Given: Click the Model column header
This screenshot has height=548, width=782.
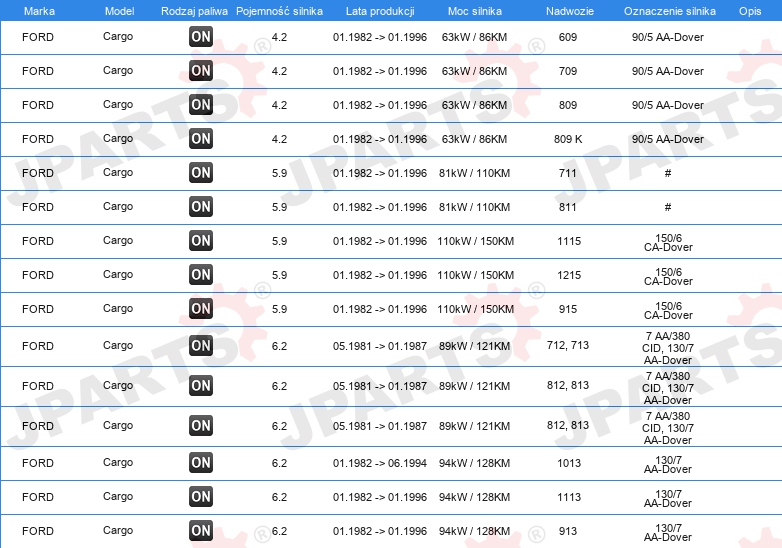Looking at the screenshot, I should pos(119,11).
